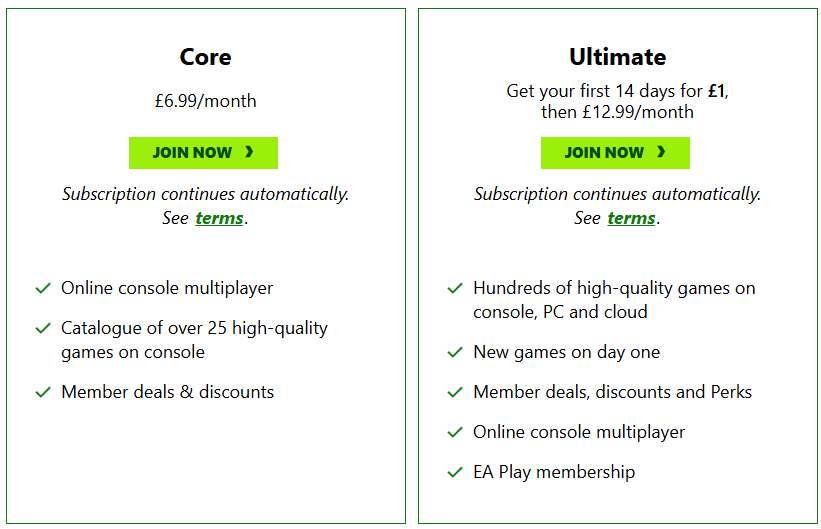Click the Ultimate plan heading
The image size is (821, 529).
tap(617, 57)
